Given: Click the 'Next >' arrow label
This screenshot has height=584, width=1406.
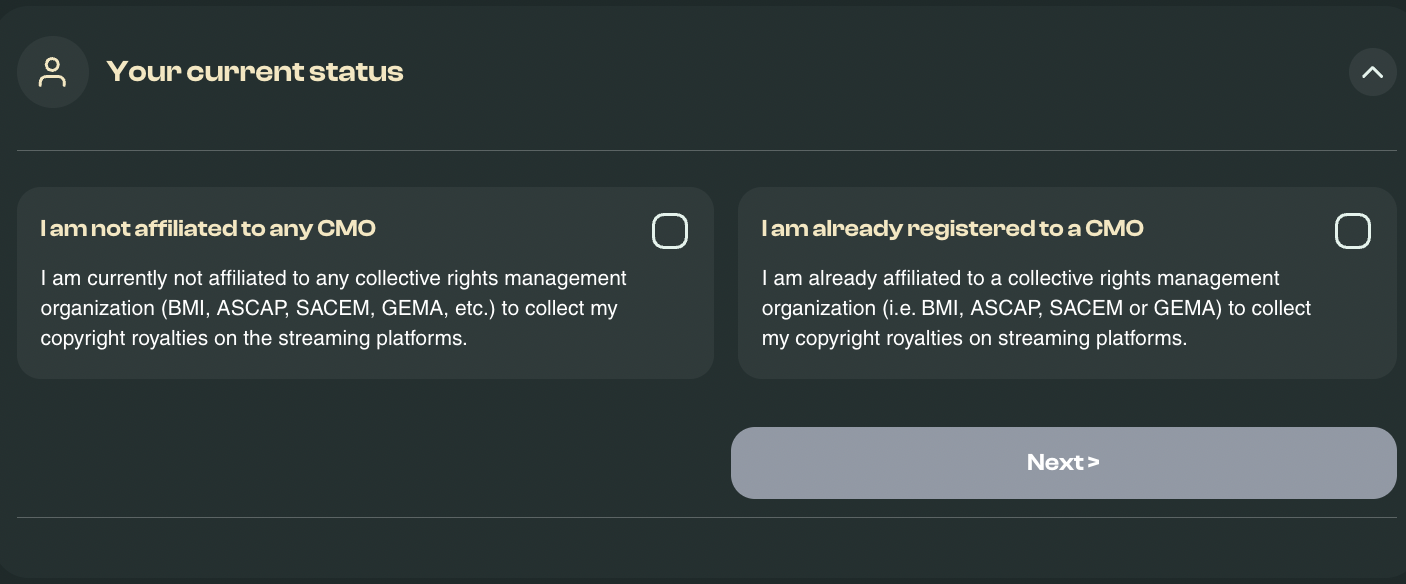Looking at the screenshot, I should pos(1063,463).
